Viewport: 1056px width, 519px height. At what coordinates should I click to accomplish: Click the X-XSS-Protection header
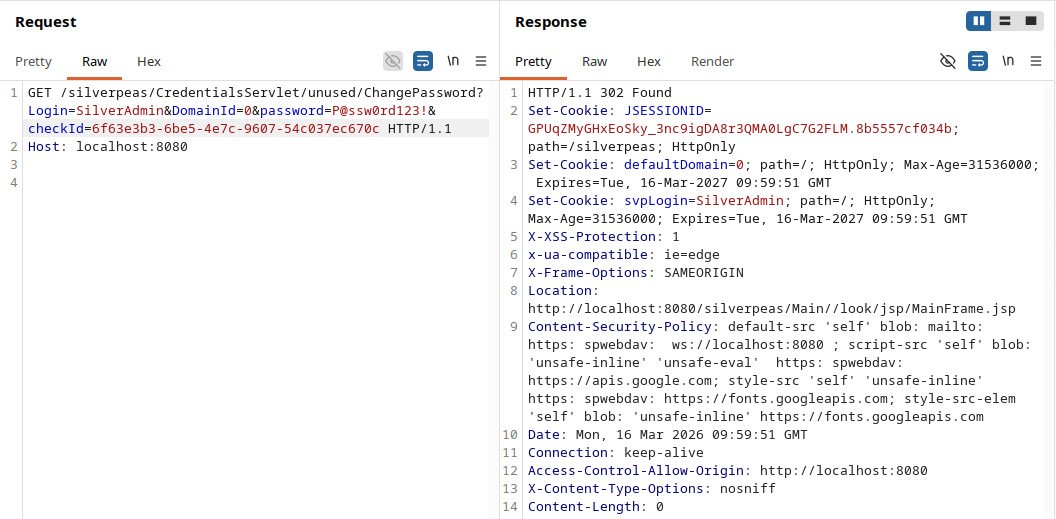tap(603, 237)
